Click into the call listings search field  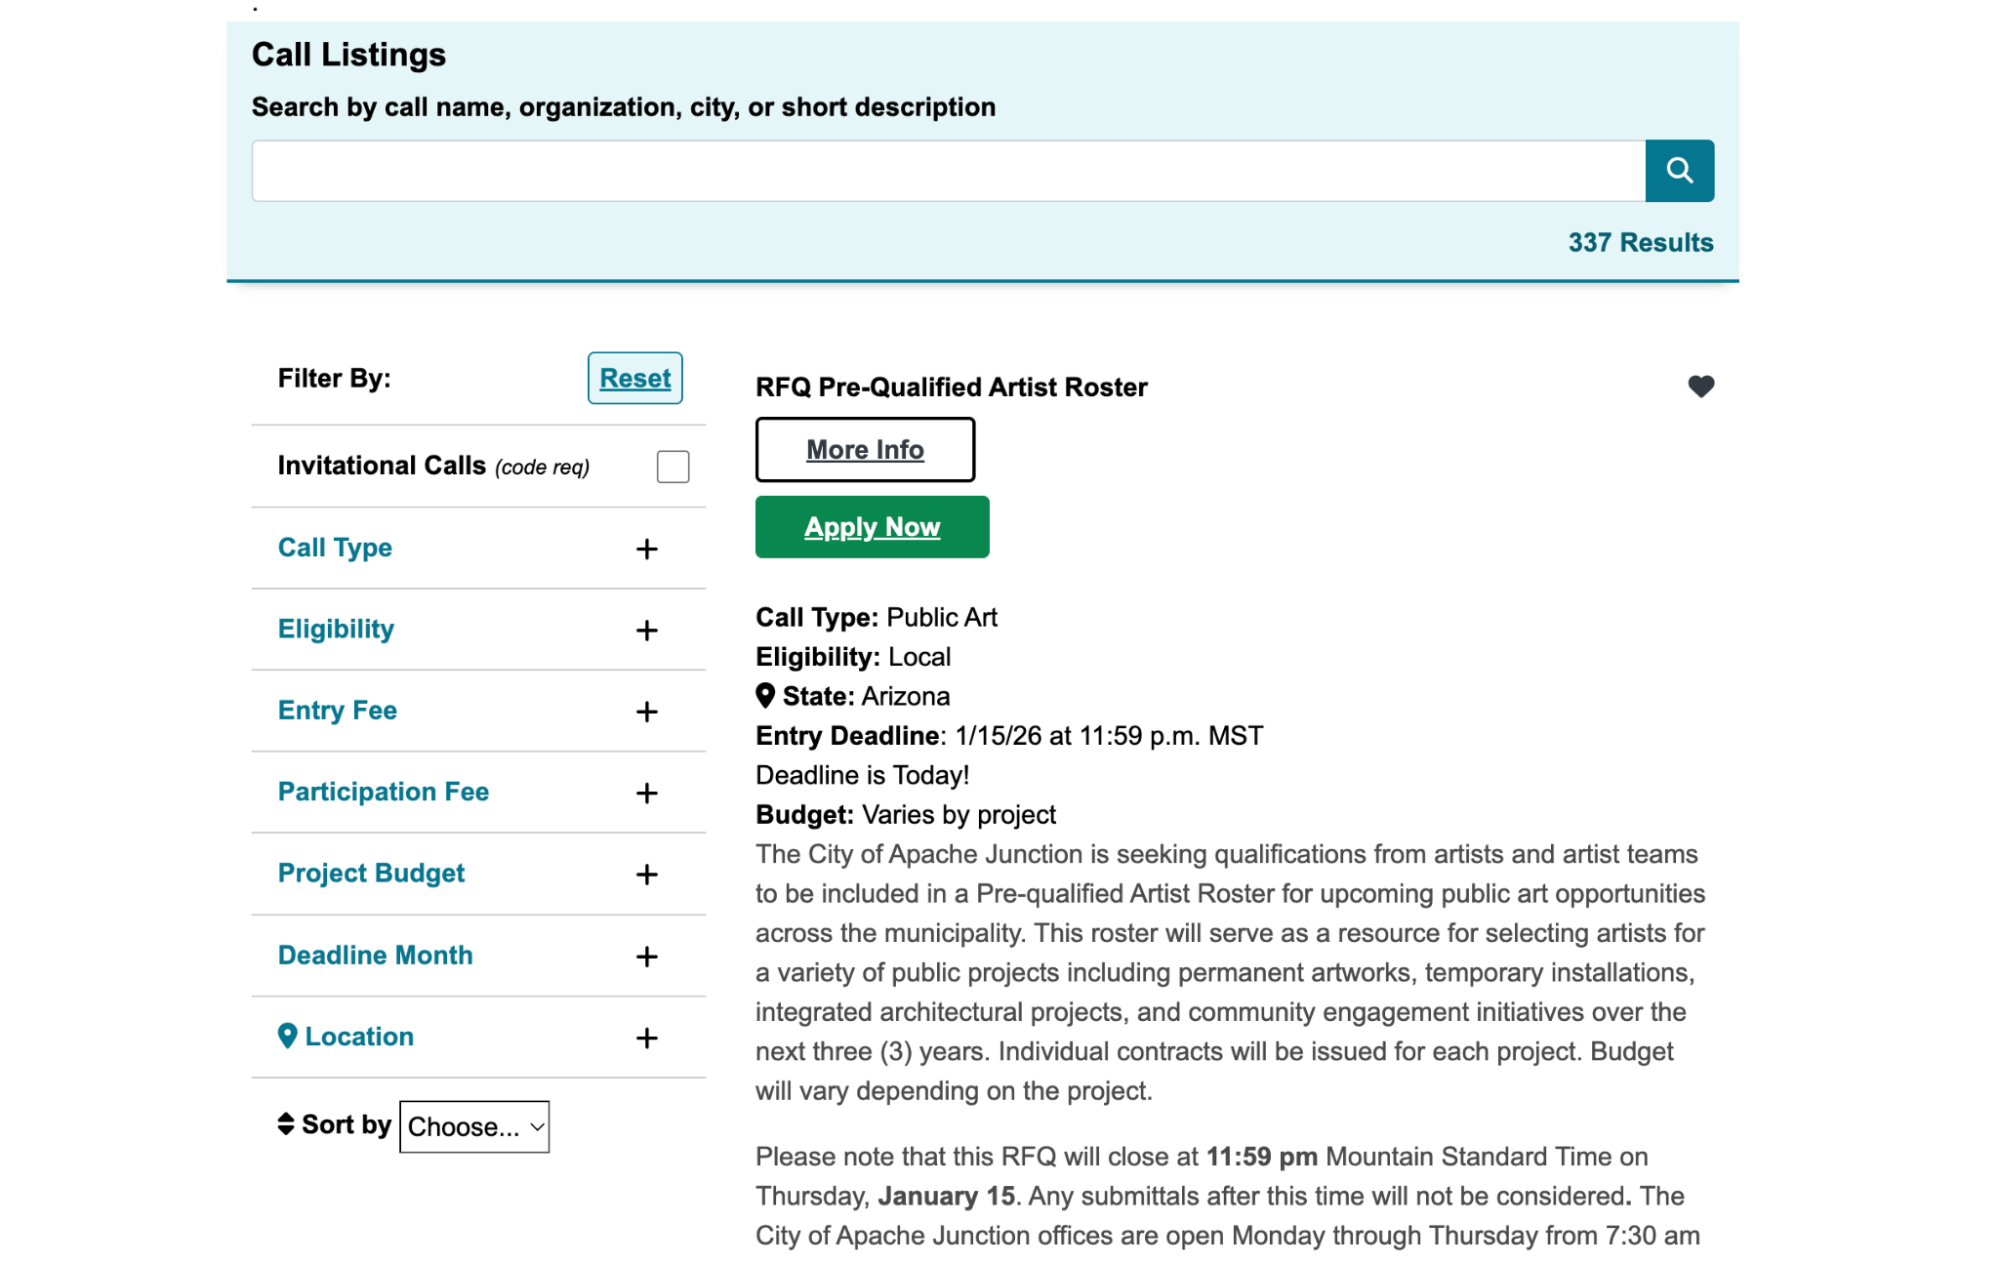coord(947,171)
